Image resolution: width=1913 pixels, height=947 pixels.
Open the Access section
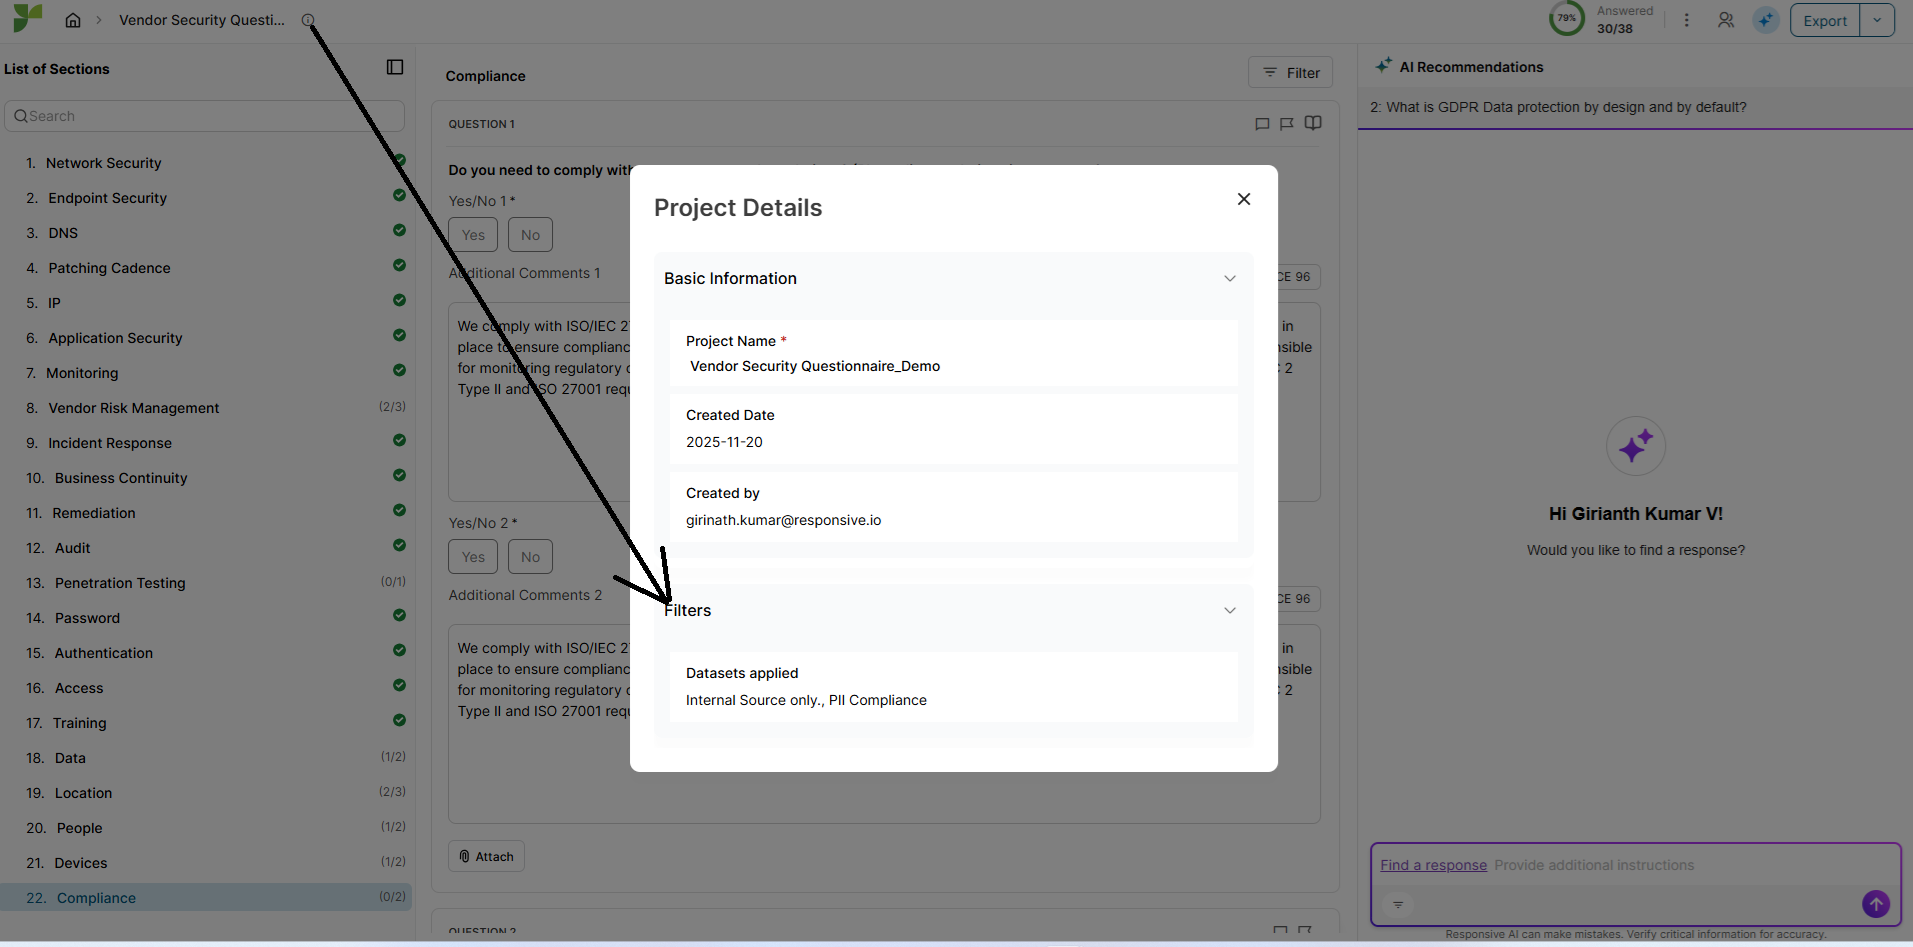click(x=208, y=688)
